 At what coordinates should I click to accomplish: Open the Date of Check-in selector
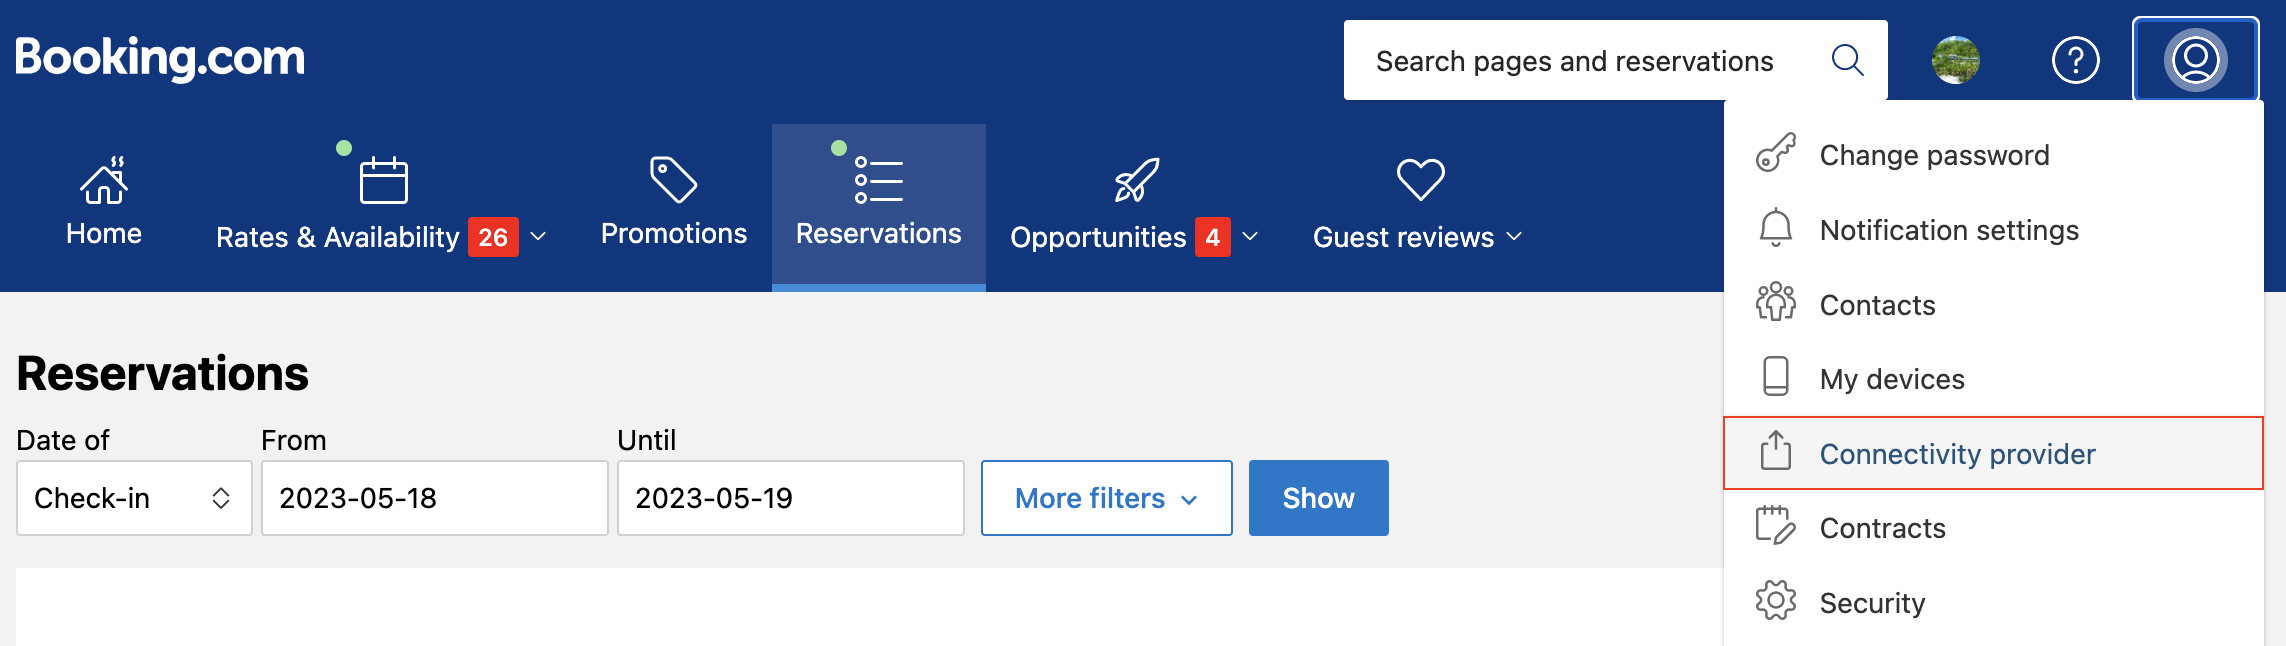click(x=134, y=498)
